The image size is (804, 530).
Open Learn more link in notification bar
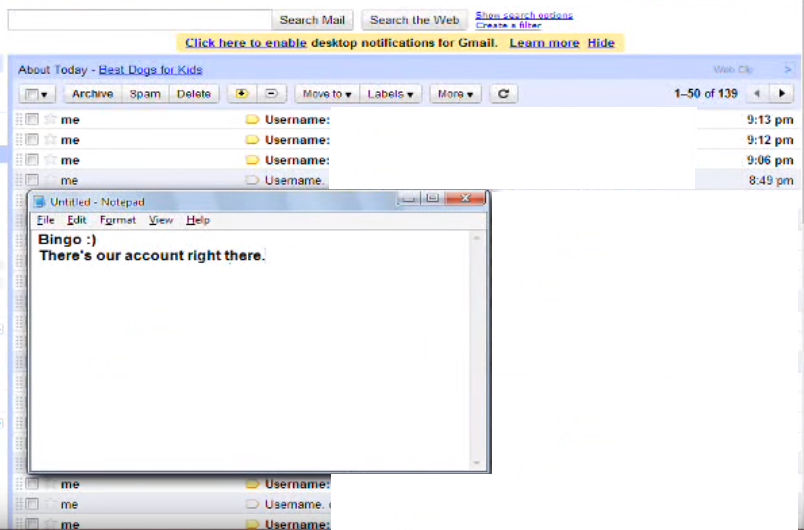[544, 43]
